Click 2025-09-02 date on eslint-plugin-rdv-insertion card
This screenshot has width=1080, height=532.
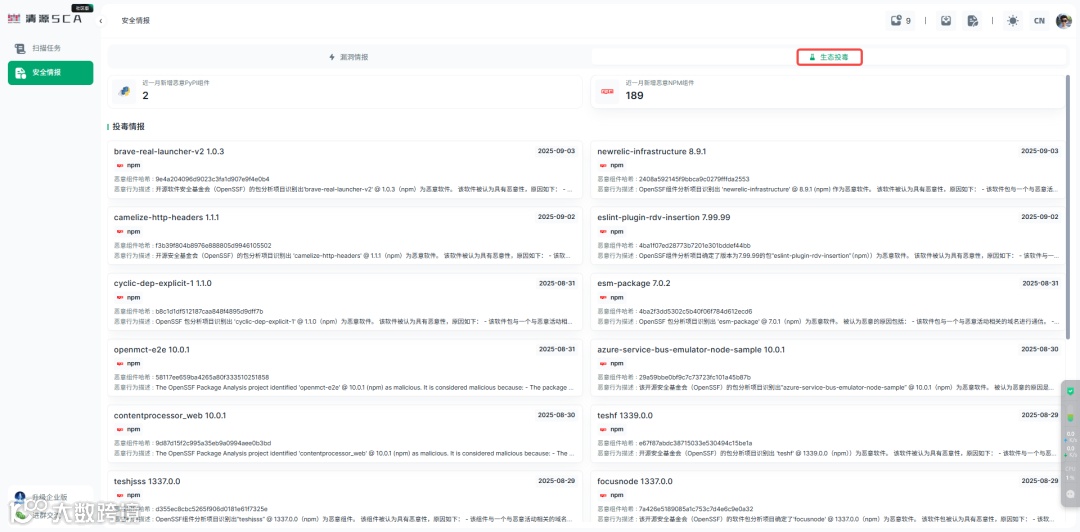click(1040, 216)
